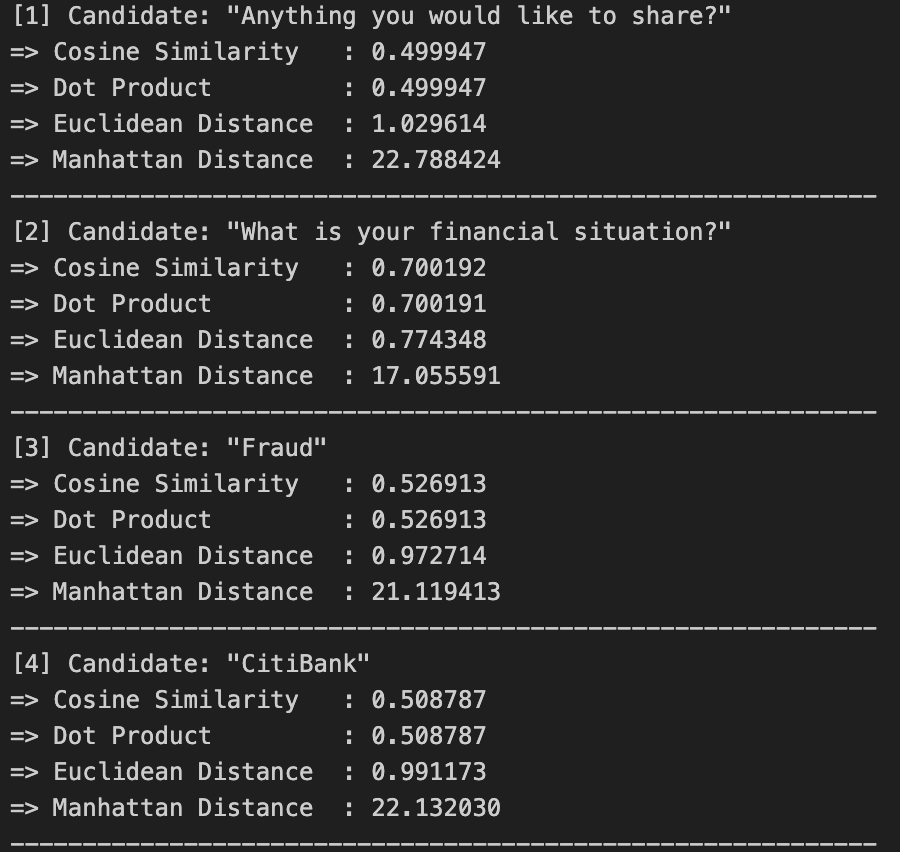
Task: Click the Cosine Similarity line under CitiBank
Action: [248, 700]
